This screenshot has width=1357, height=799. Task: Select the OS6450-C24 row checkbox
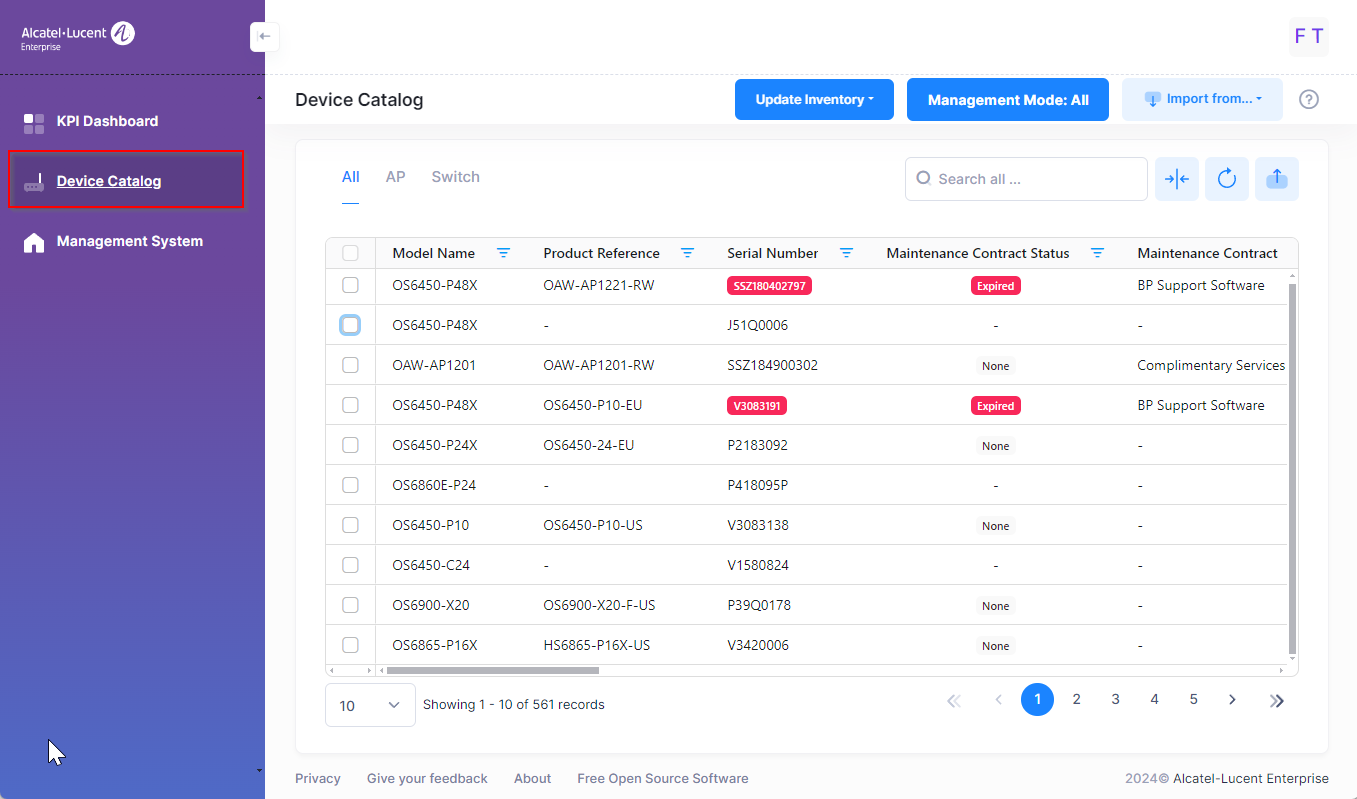pyautogui.click(x=350, y=565)
